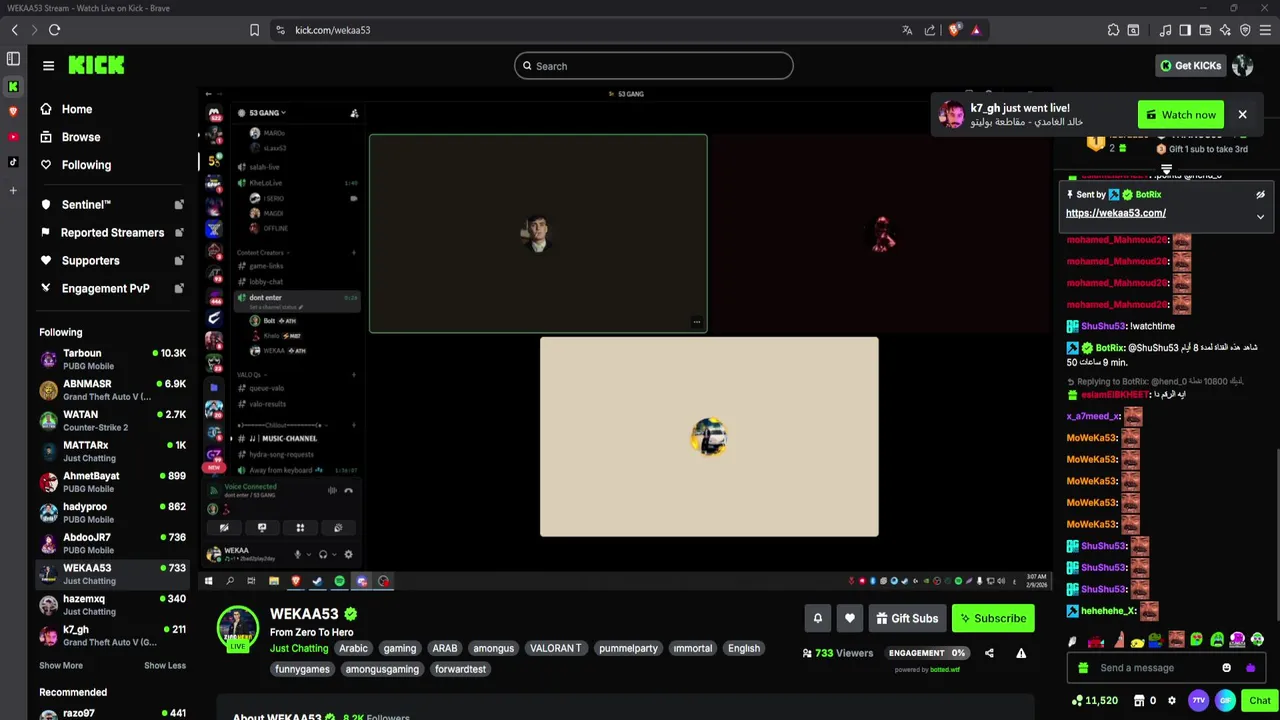The width and height of the screenshot is (1280, 720).
Task: Open Brave Wallet icon
Action: (x=1205, y=30)
